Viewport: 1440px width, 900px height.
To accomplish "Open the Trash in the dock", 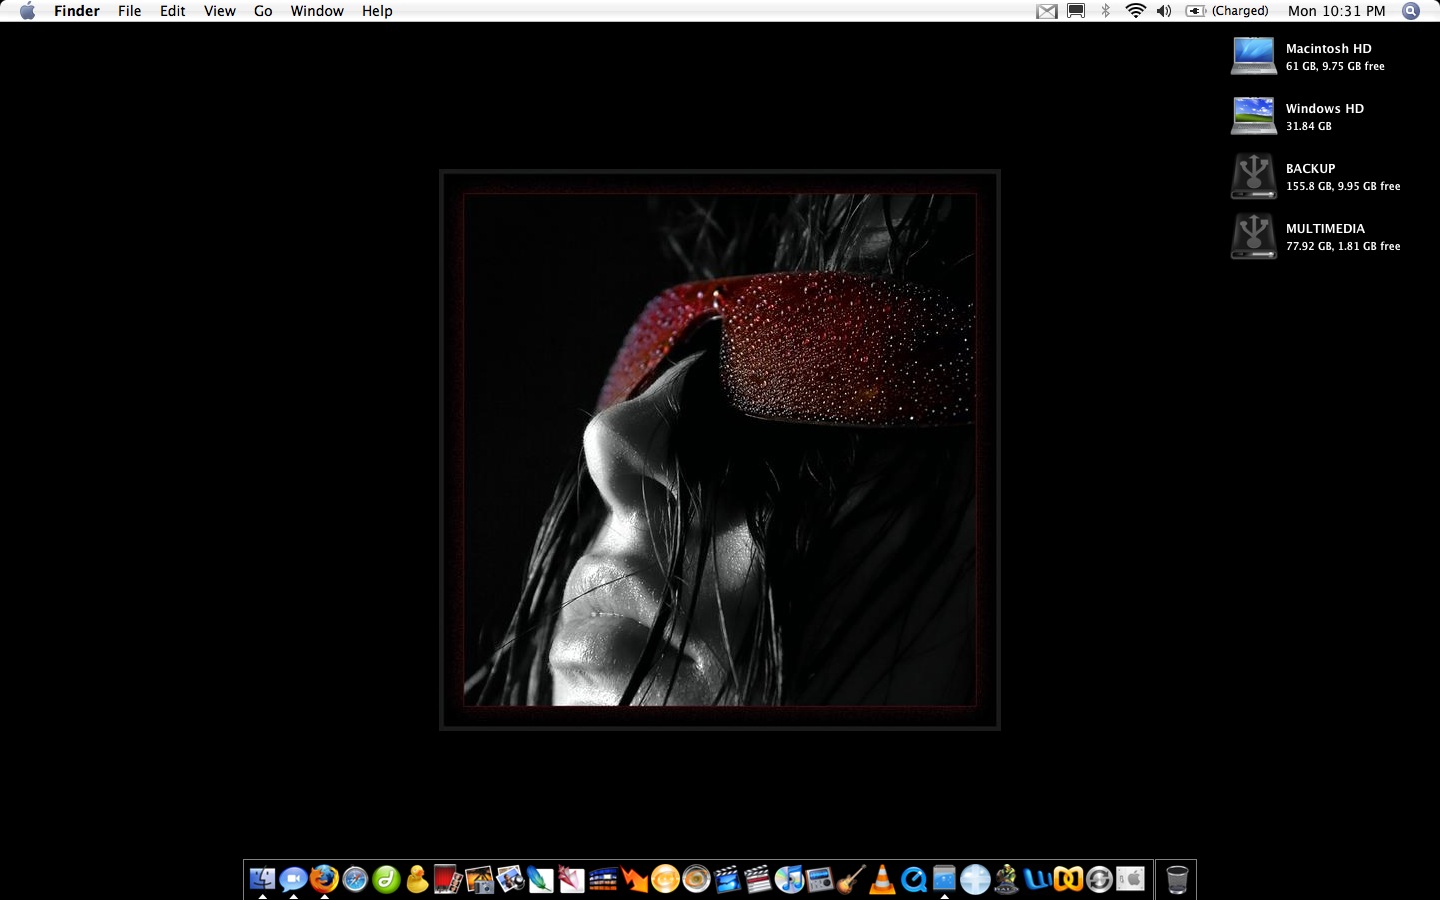I will tap(1177, 879).
